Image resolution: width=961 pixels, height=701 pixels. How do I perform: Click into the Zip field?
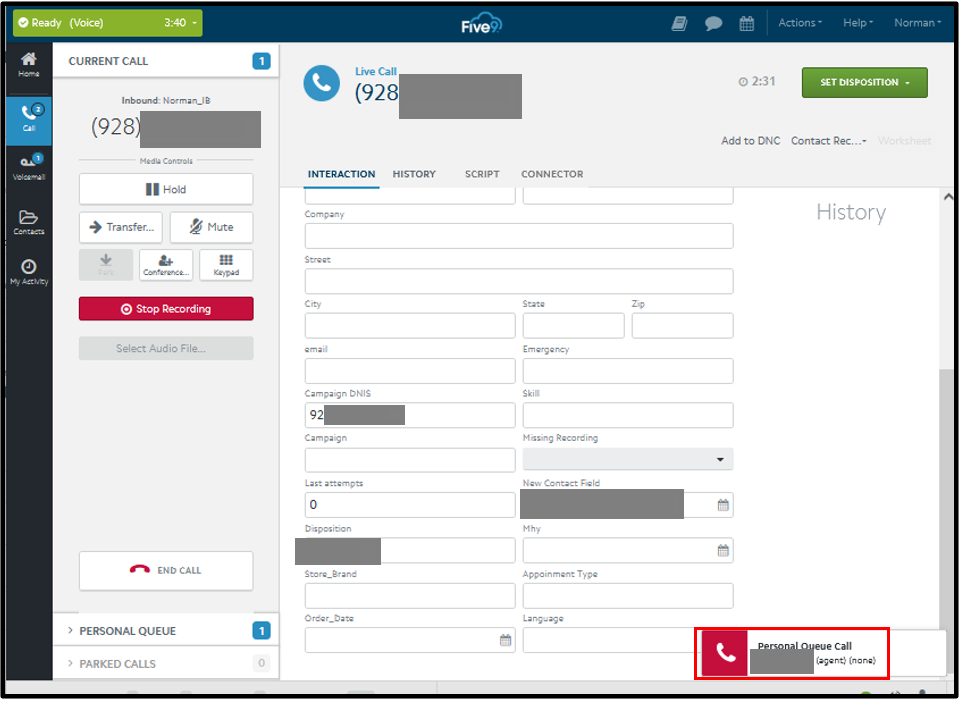682,325
